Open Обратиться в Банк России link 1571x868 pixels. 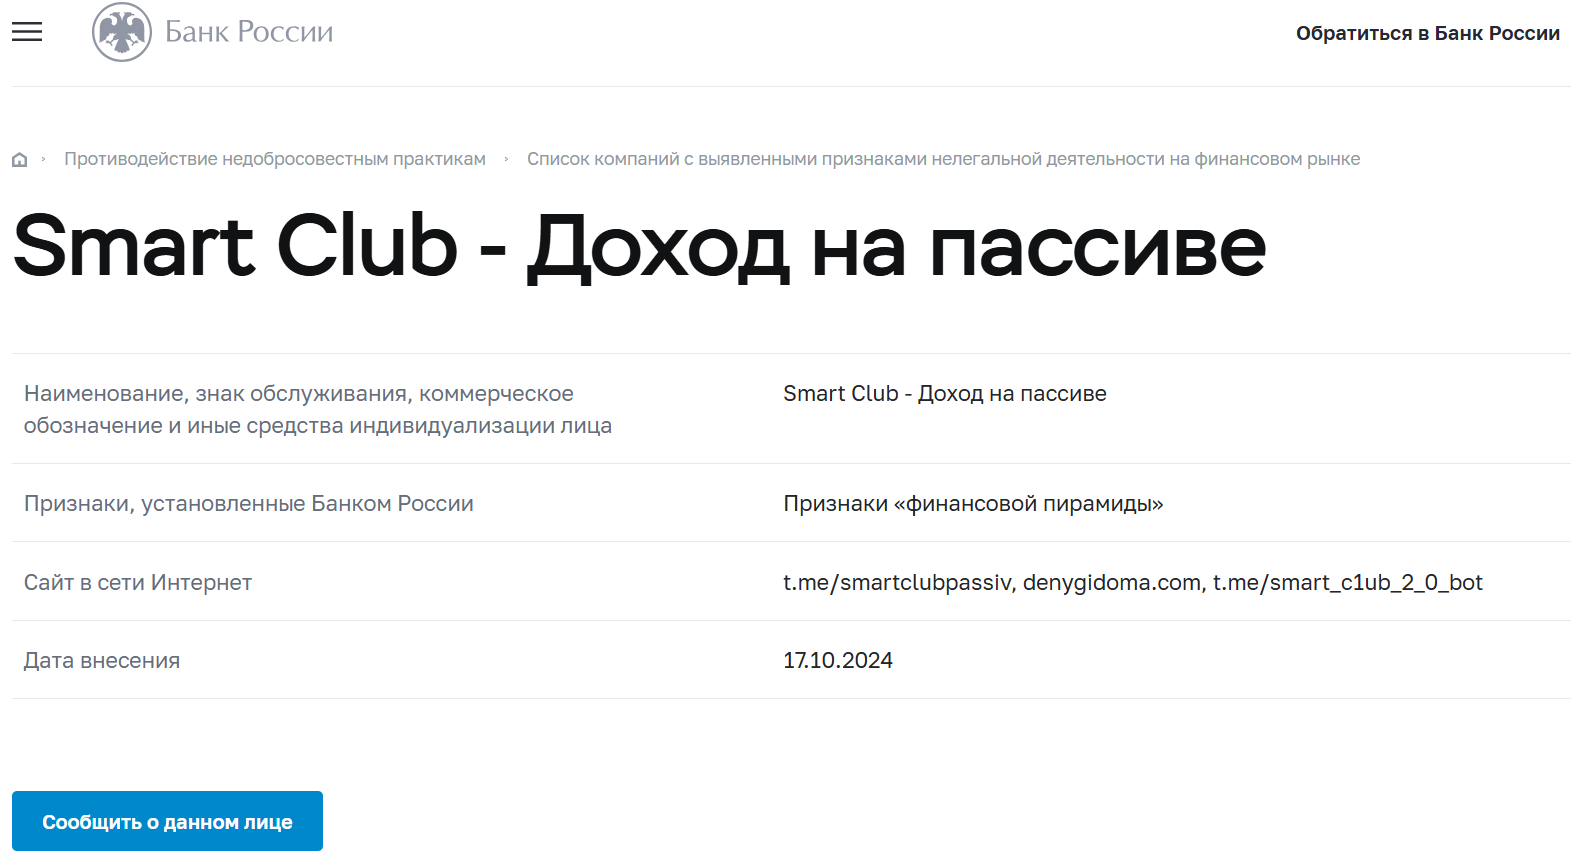tap(1428, 33)
